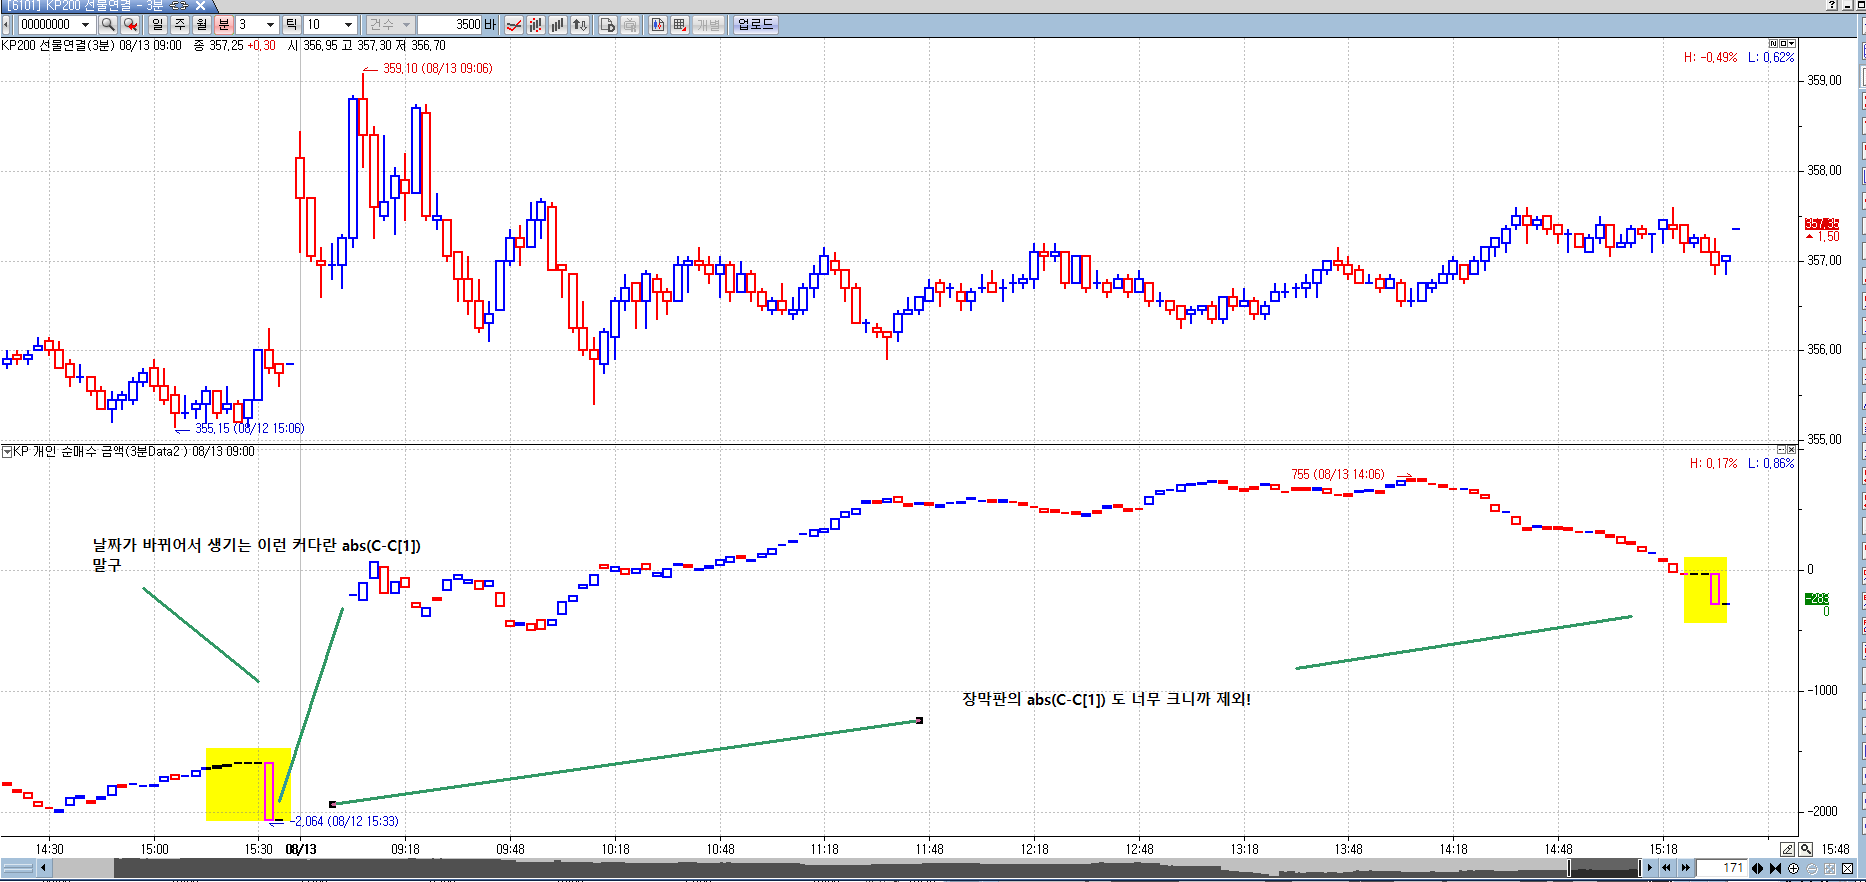
Task: Open the symbol code 00000000 dropdown
Action: point(85,25)
